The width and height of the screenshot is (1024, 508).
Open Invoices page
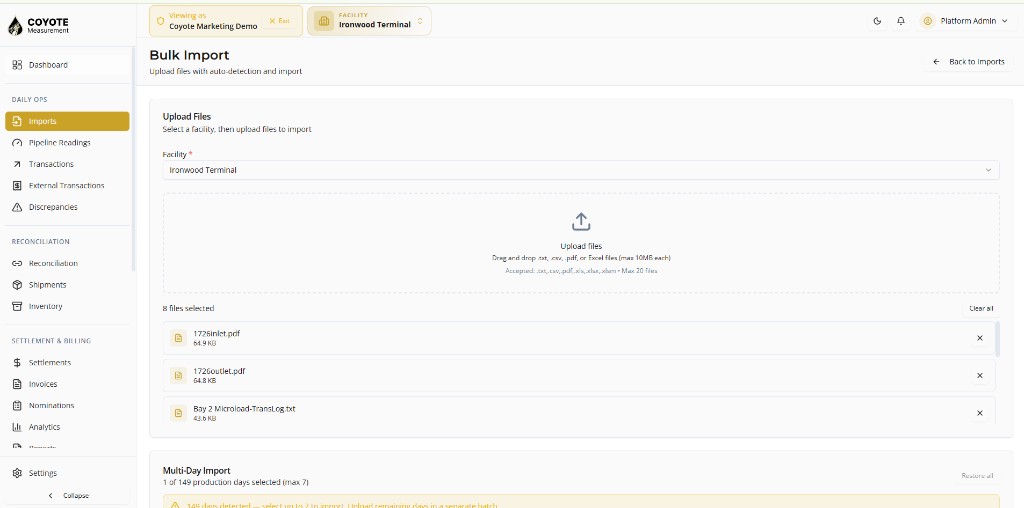coord(67,384)
